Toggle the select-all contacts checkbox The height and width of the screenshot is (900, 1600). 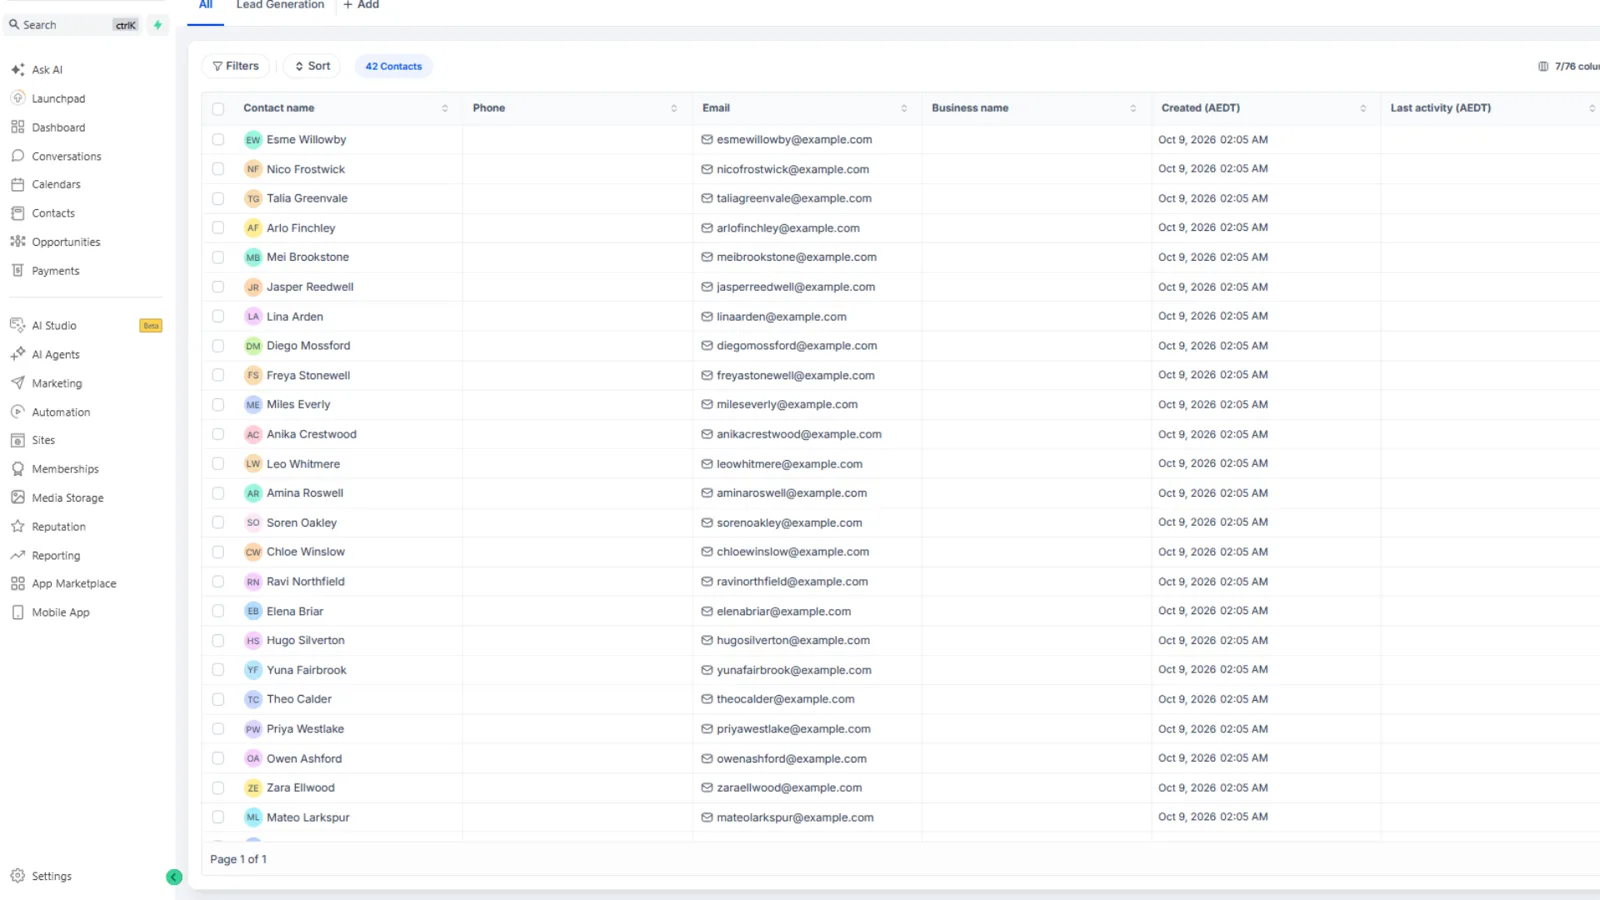[x=218, y=108]
